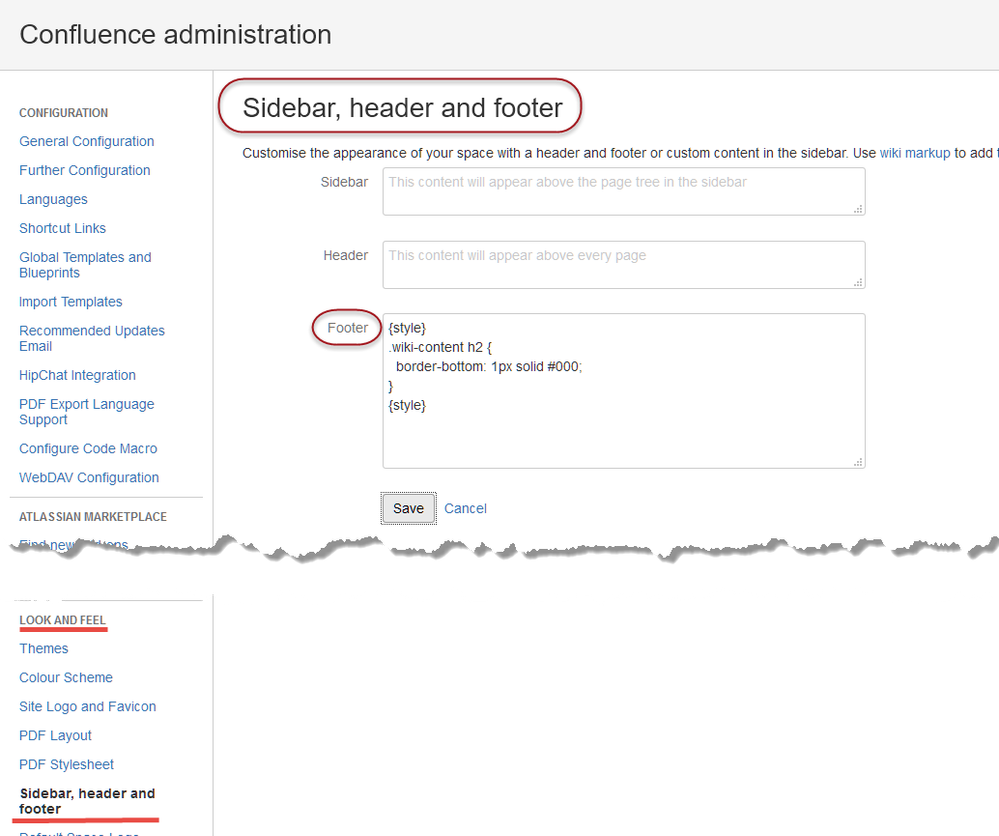The width and height of the screenshot is (999, 836).
Task: Click the Confluence administration title
Action: 176,34
